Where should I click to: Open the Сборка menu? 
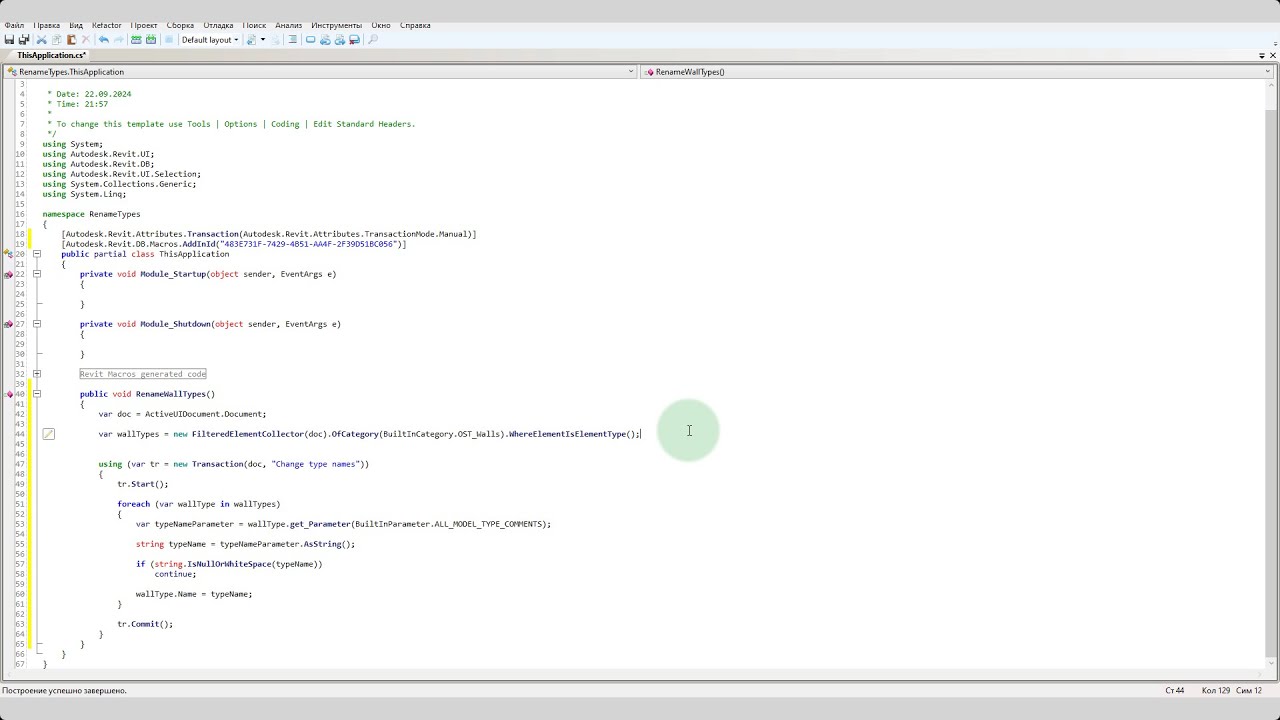[180, 25]
